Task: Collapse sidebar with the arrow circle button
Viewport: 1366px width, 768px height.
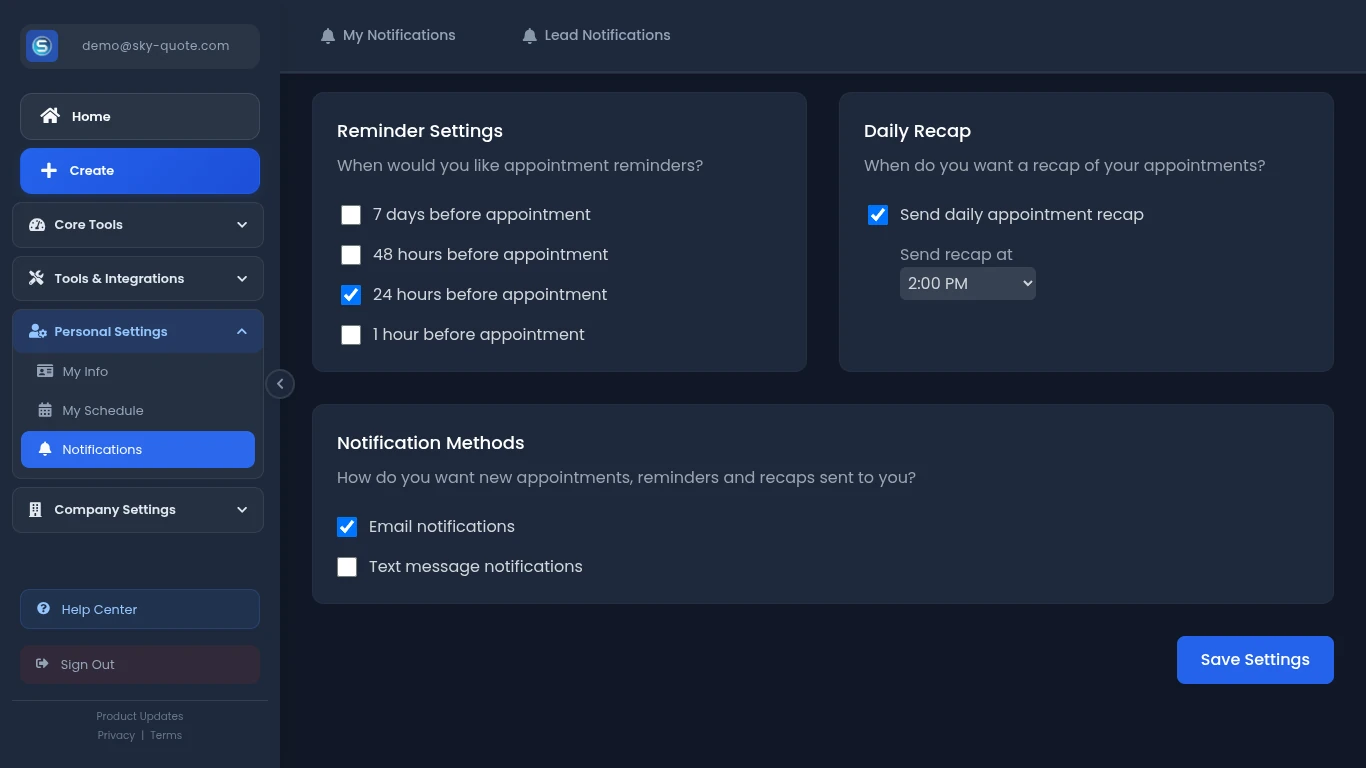Action: click(x=280, y=384)
